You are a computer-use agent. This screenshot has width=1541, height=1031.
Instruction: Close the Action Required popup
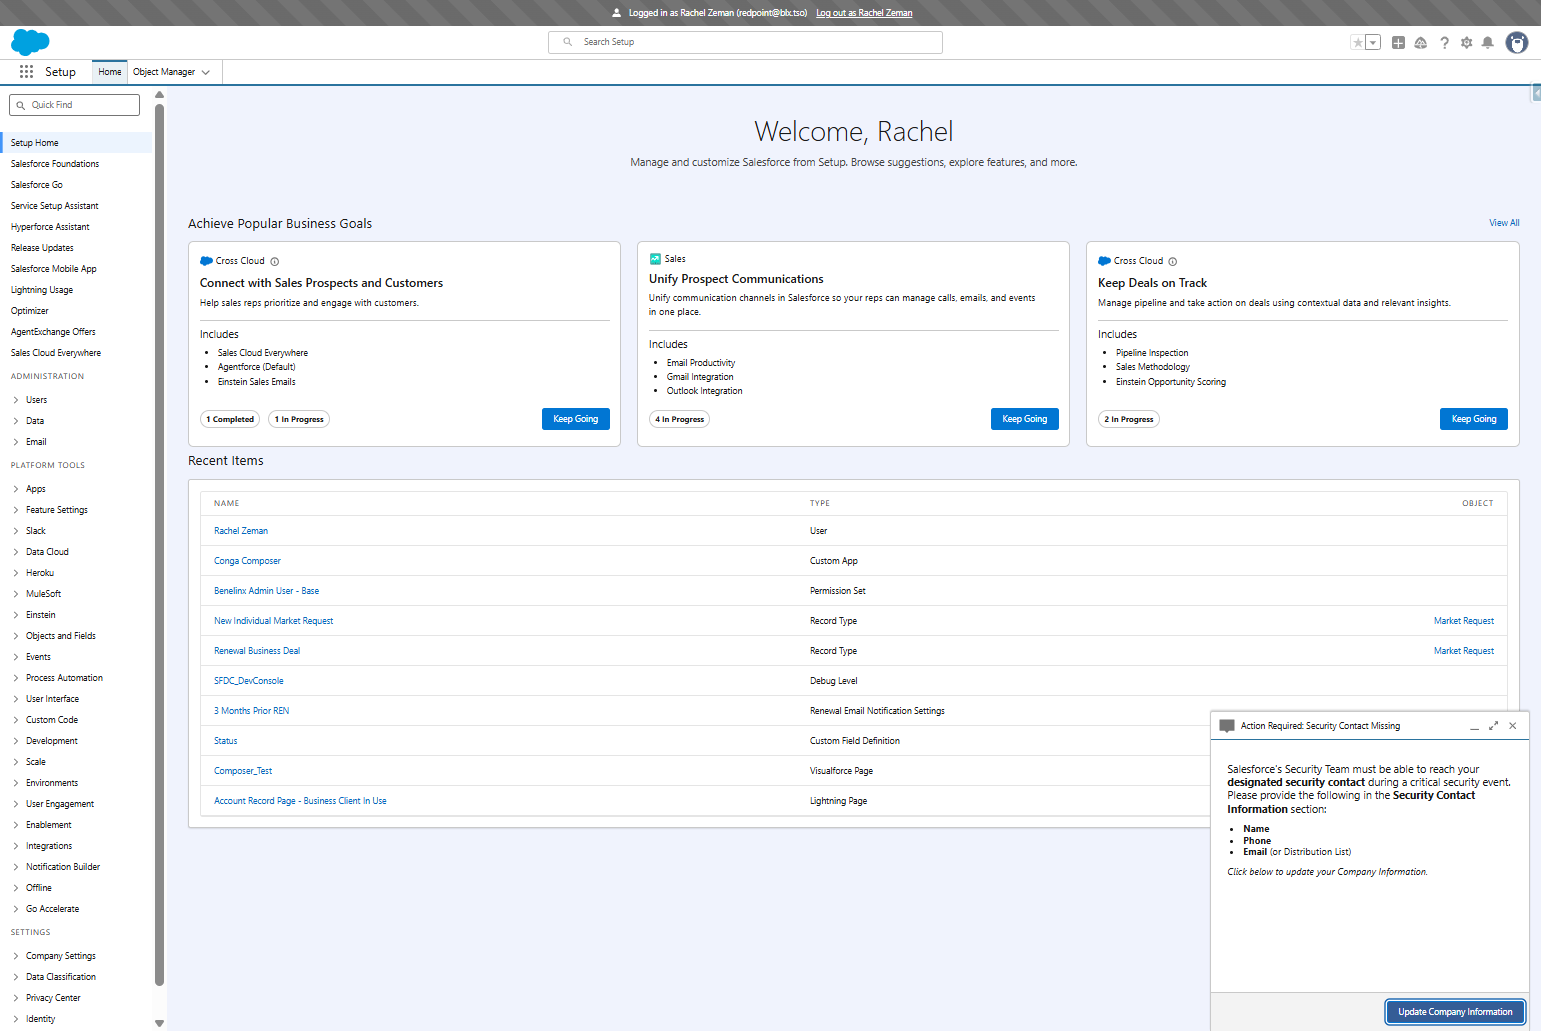pyautogui.click(x=1513, y=726)
